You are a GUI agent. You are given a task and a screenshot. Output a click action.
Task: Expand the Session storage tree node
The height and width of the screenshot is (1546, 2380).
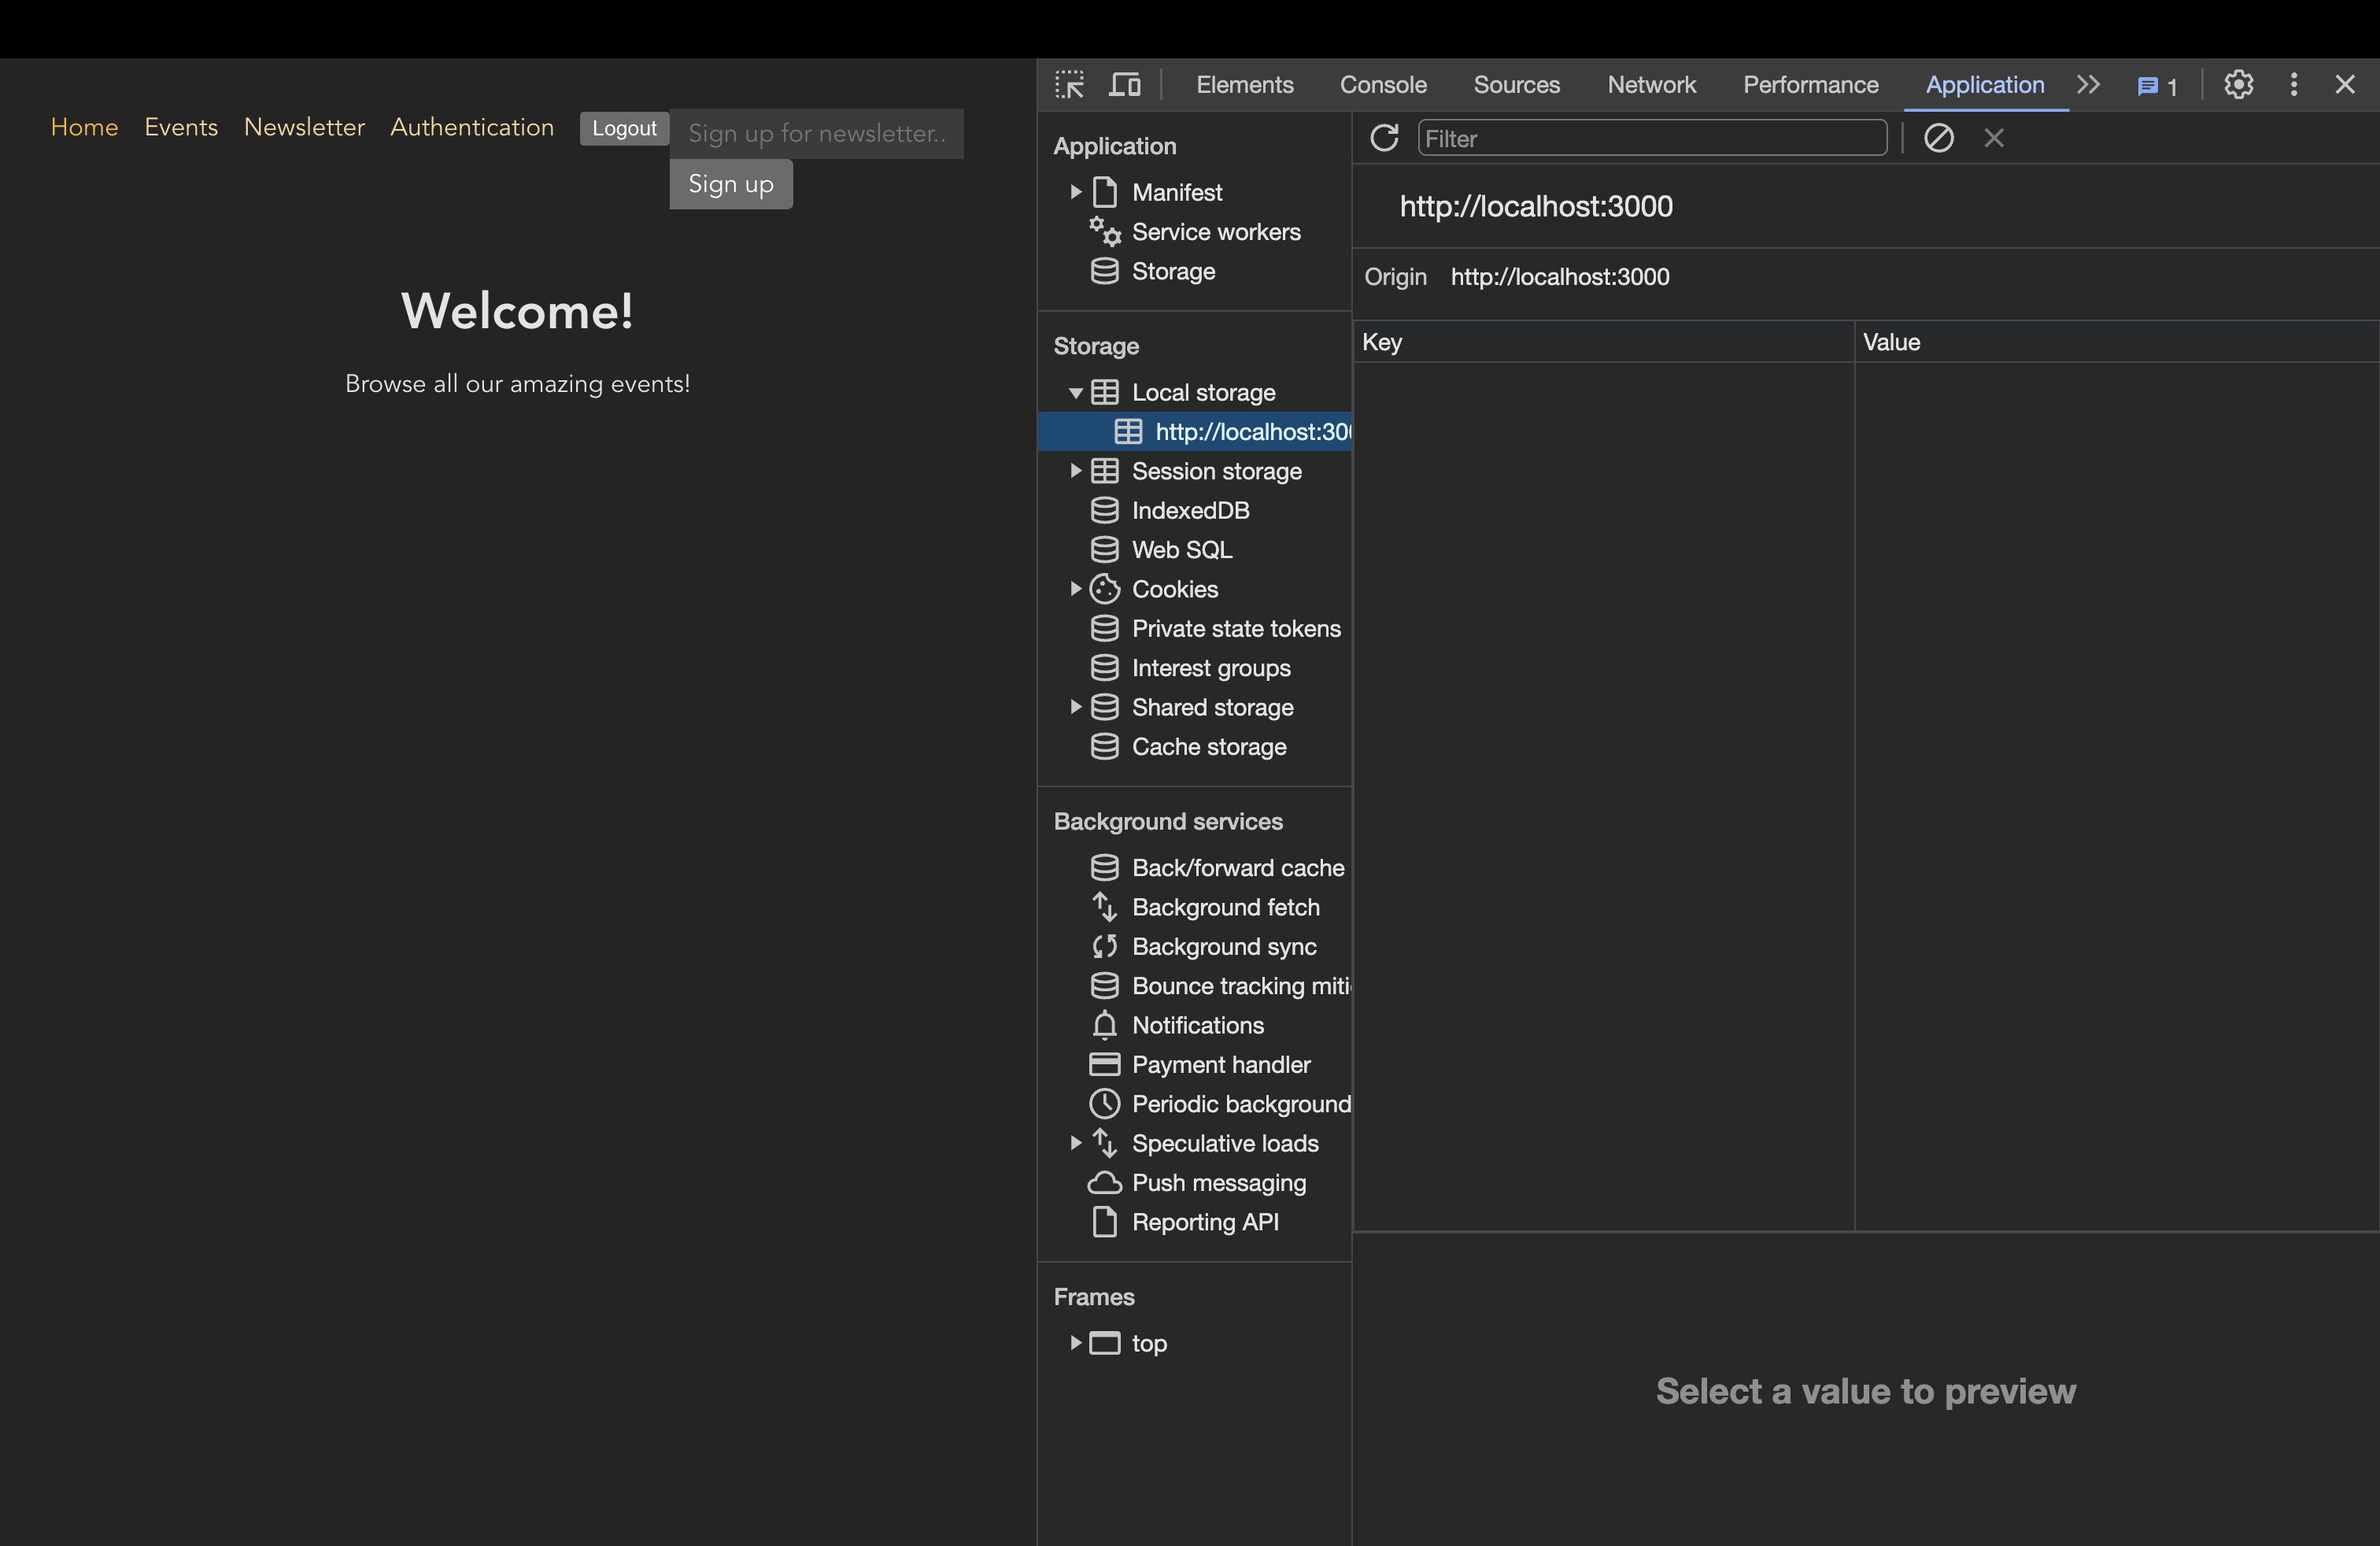point(1076,471)
